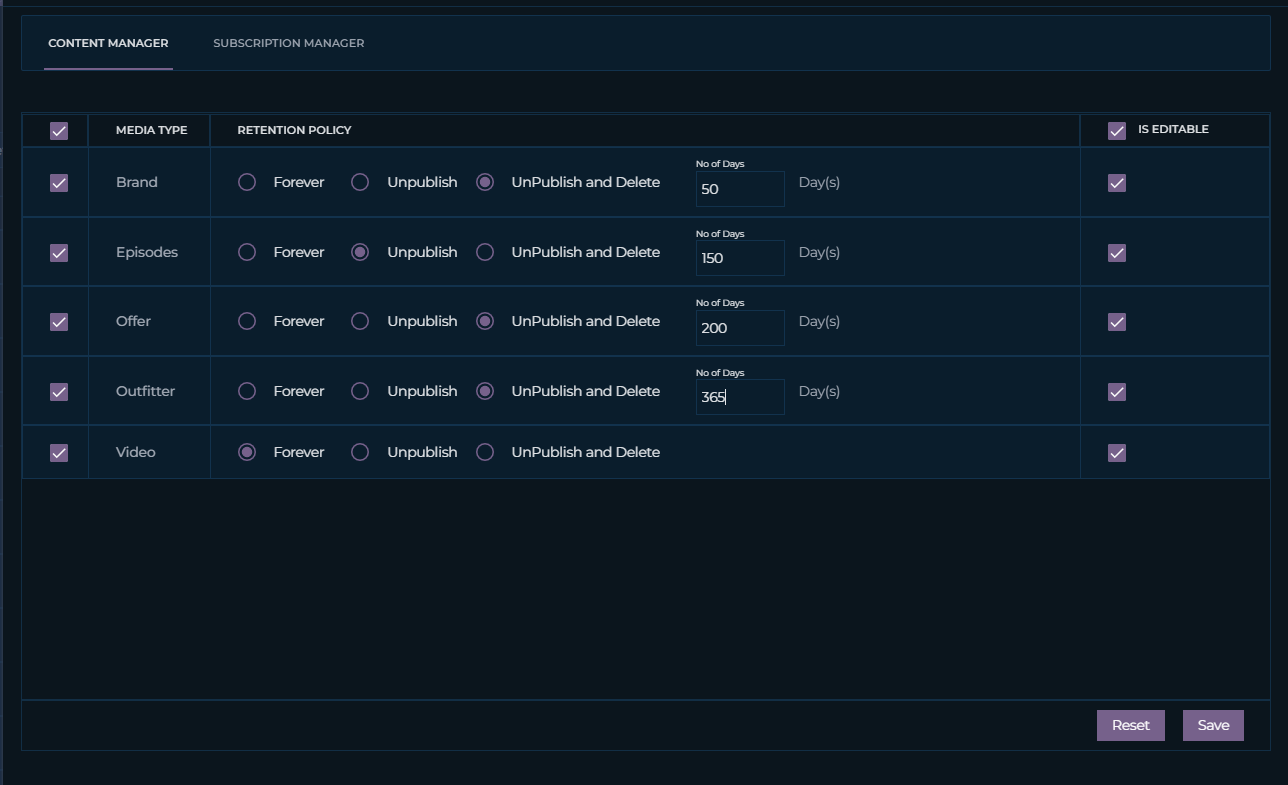
Task: Select Unpublish radio for Offer
Action: pyautogui.click(x=360, y=321)
